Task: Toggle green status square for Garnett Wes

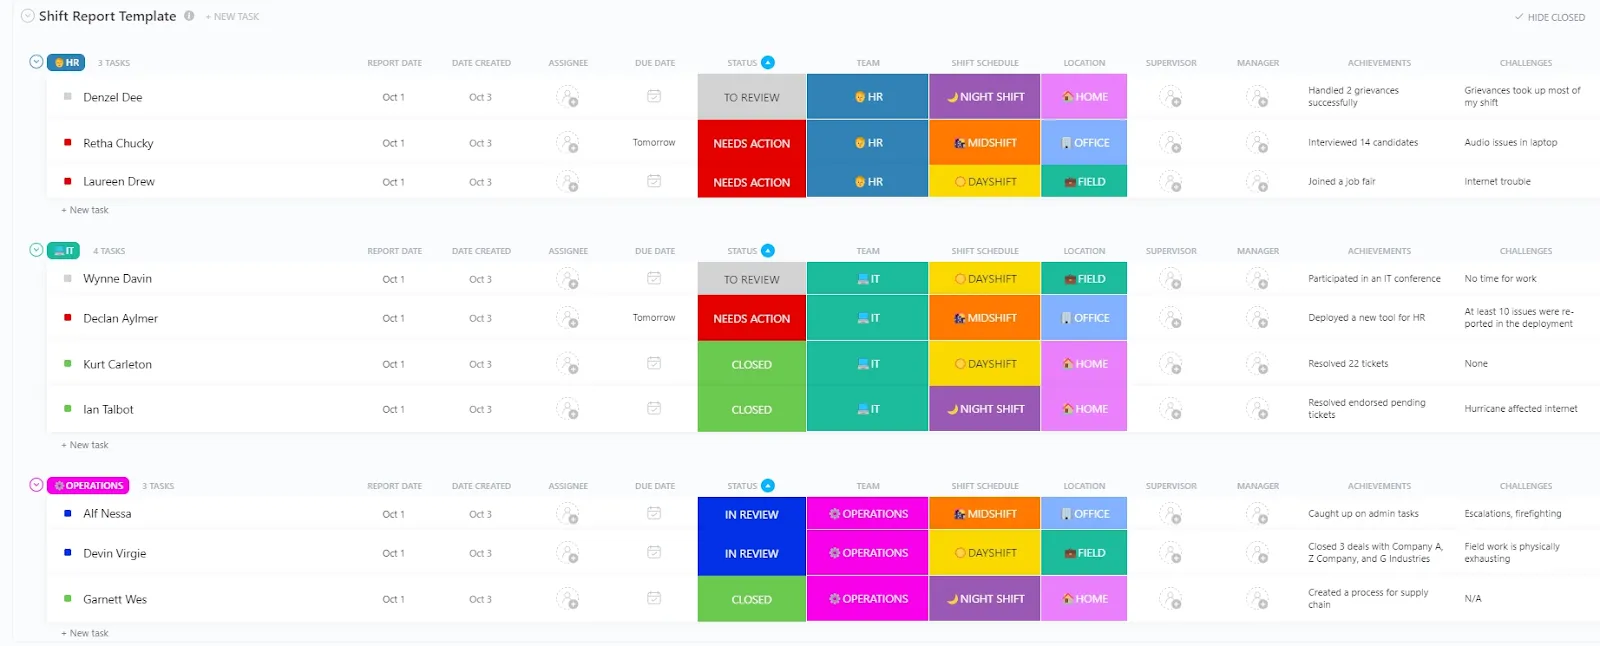Action: click(67, 598)
